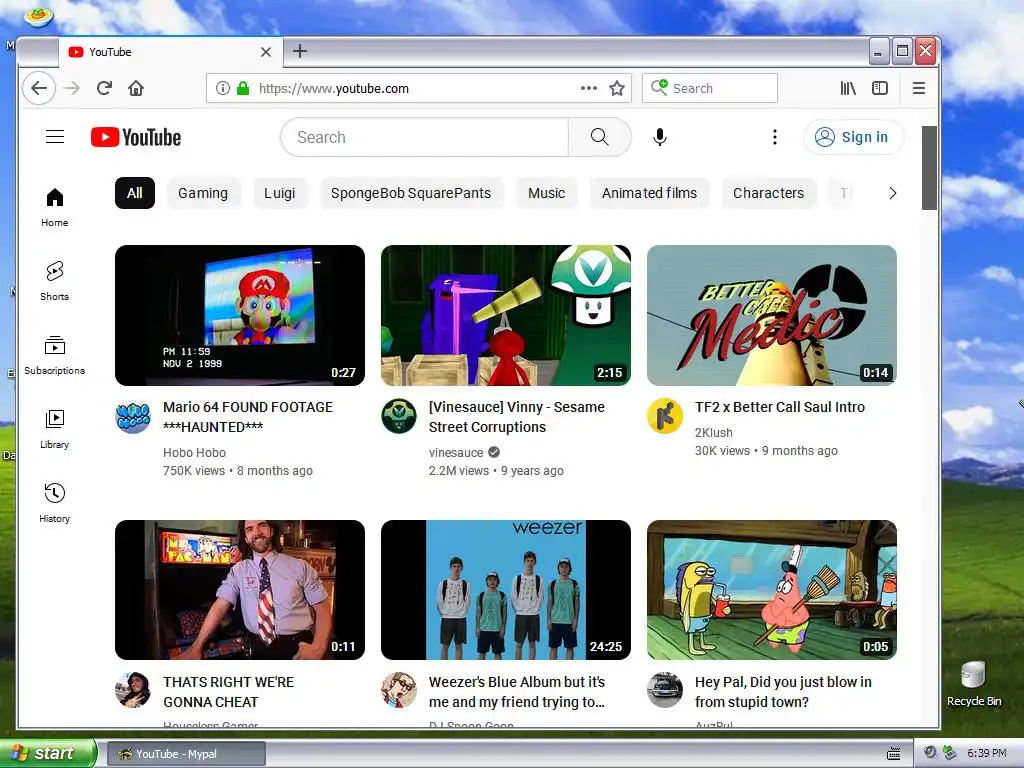
Task: Select the SpongeBob SquarePants filter chip
Action: tap(411, 193)
